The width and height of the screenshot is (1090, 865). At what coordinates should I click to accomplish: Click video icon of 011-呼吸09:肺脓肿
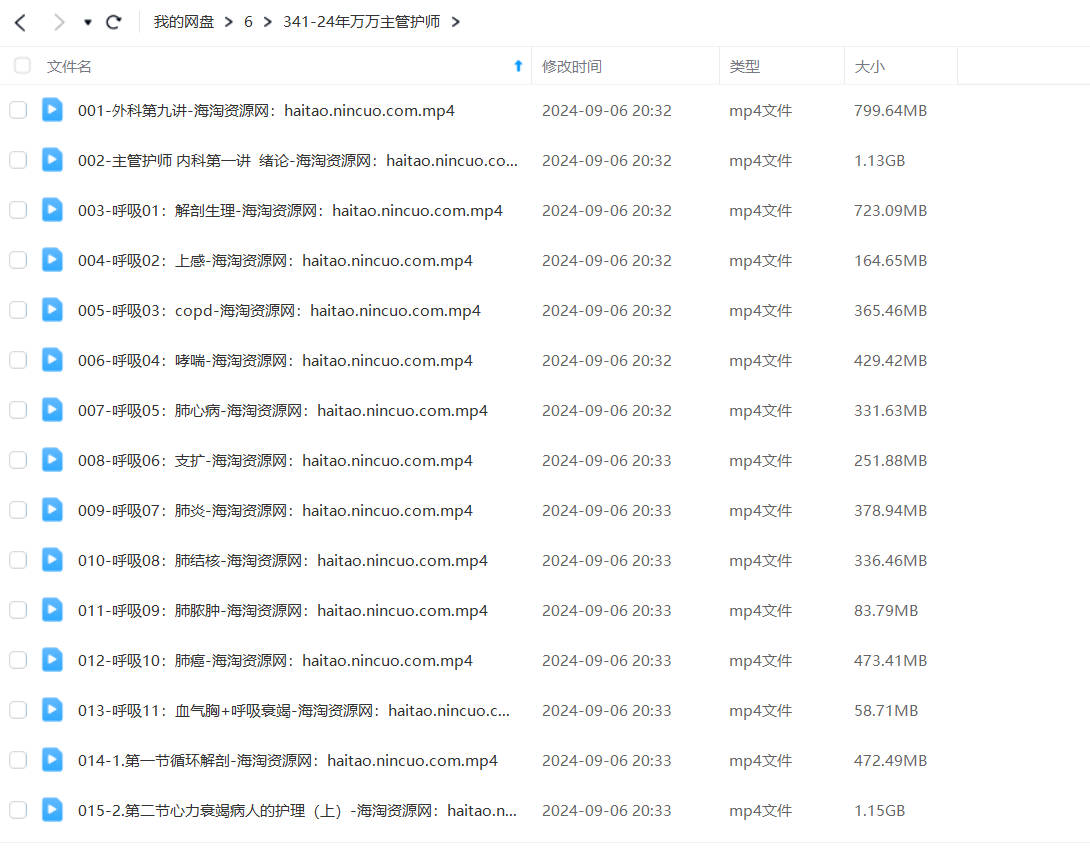[x=52, y=611]
